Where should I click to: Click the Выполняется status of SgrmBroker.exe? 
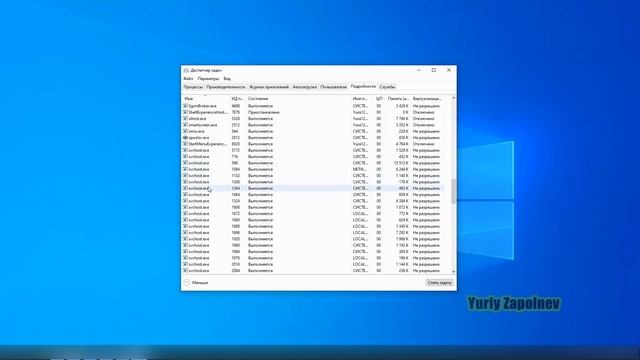pos(260,106)
